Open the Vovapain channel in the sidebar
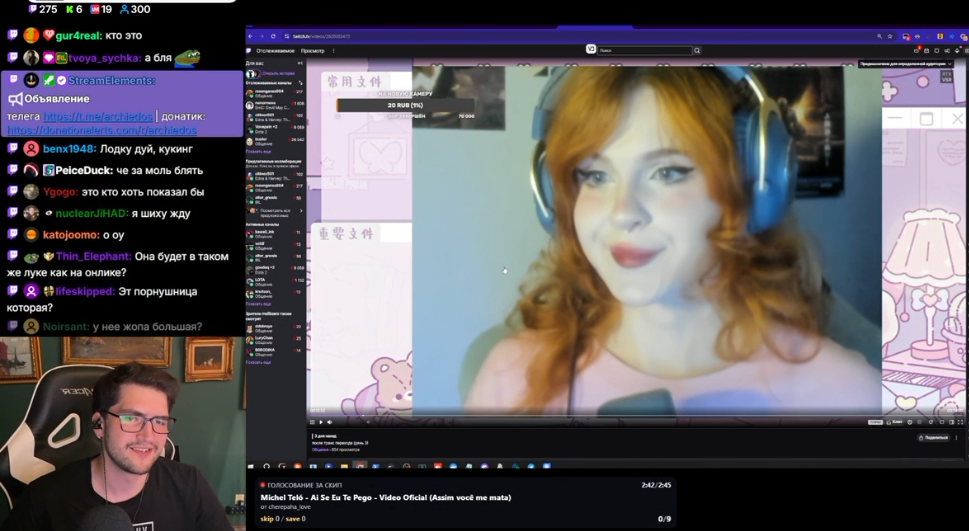The width and height of the screenshot is (969, 531). 275,129
